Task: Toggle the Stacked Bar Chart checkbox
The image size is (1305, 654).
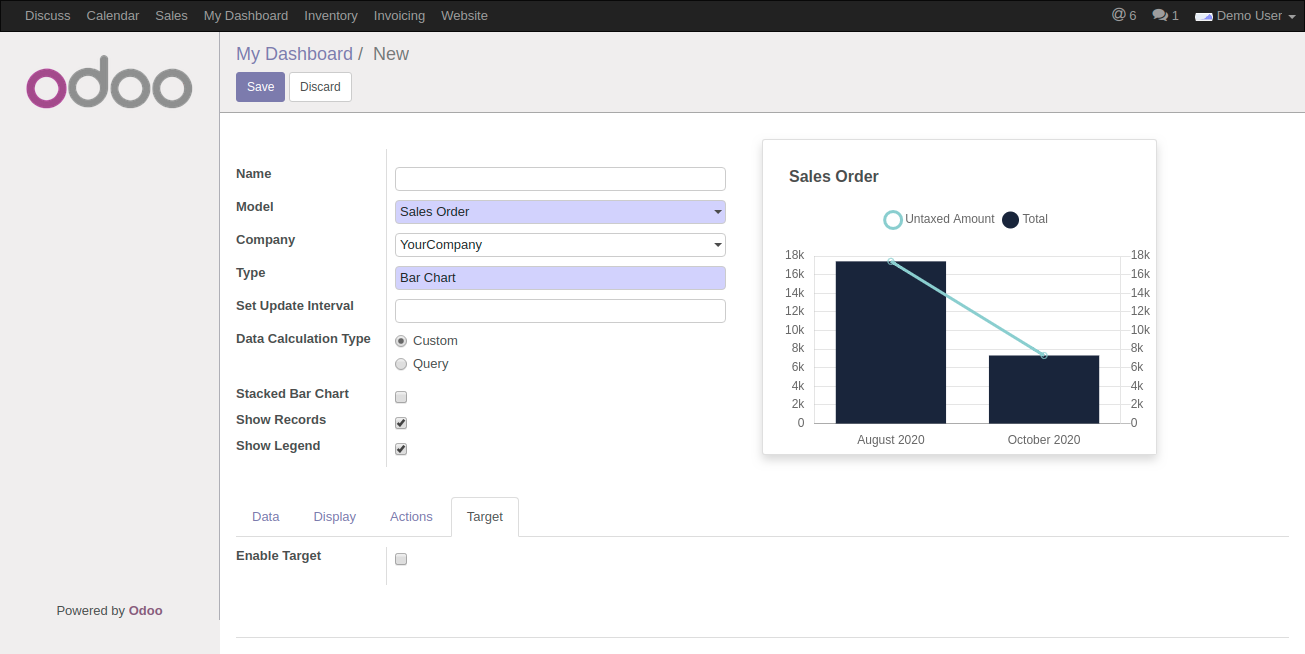Action: click(401, 397)
